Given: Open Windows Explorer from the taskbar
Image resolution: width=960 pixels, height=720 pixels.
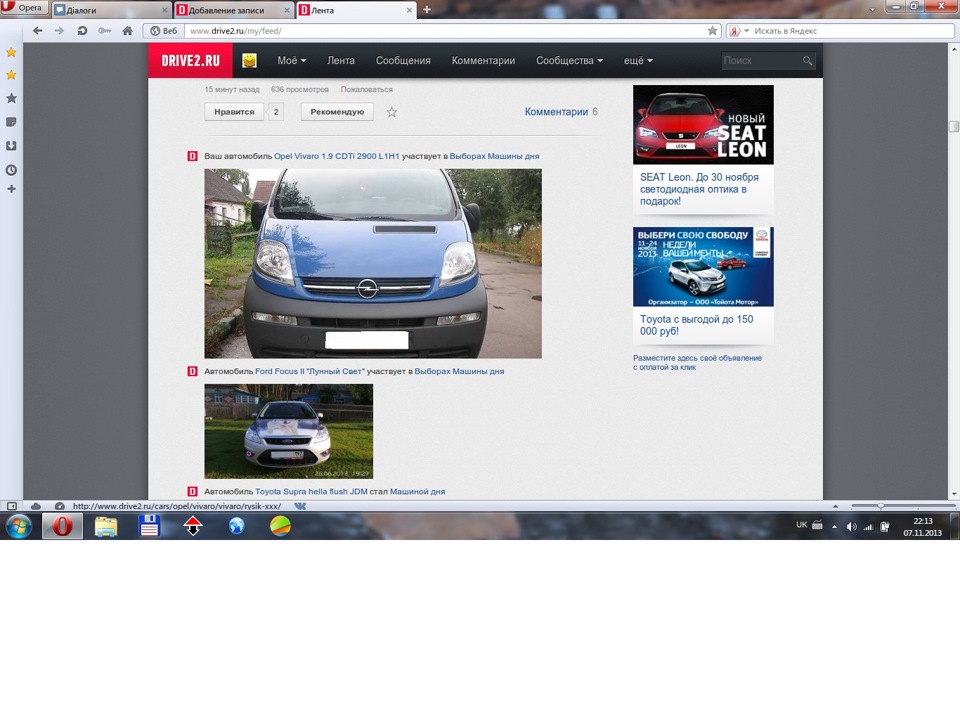Looking at the screenshot, I should [x=106, y=527].
